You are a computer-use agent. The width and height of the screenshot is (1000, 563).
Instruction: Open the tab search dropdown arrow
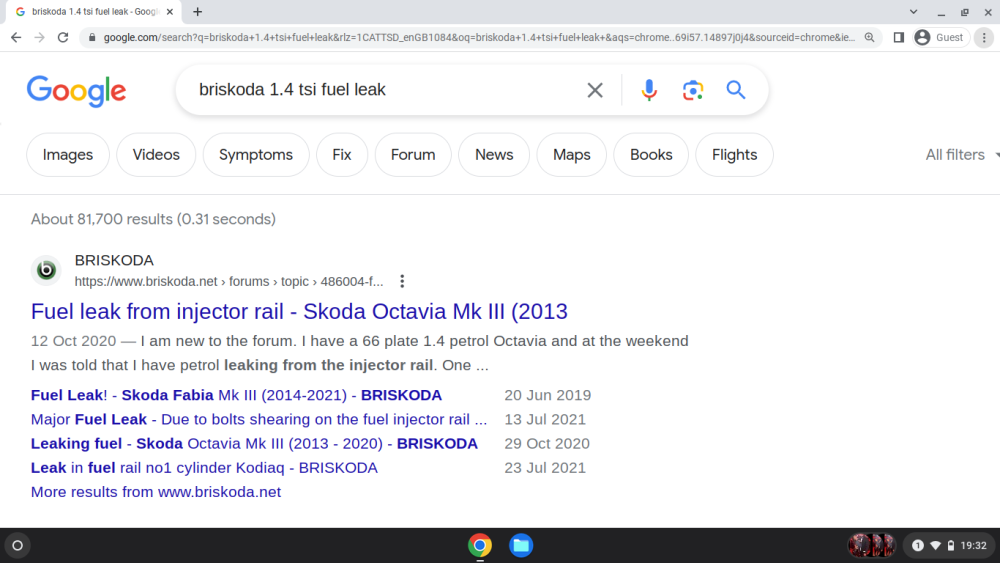pos(913,11)
